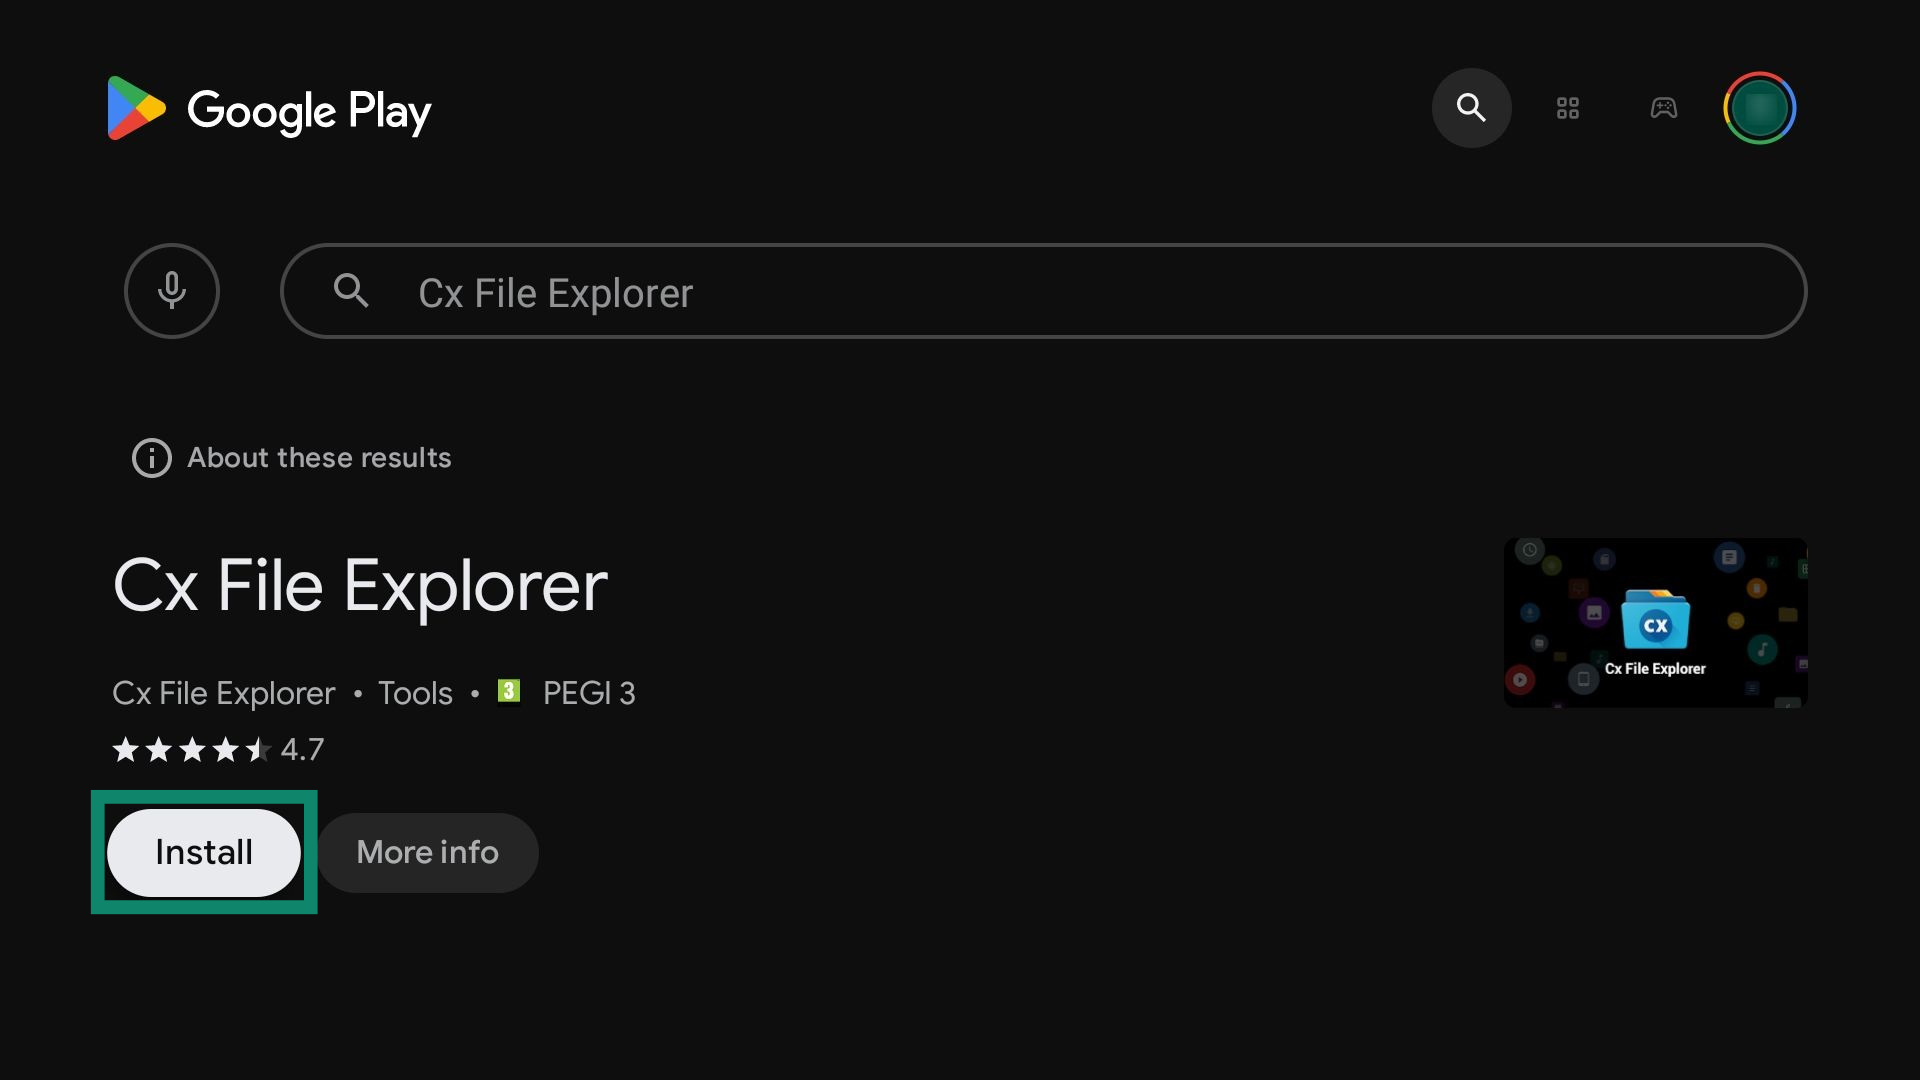Viewport: 1920px width, 1080px height.
Task: Click the Google Play triangle logo
Action: point(136,108)
